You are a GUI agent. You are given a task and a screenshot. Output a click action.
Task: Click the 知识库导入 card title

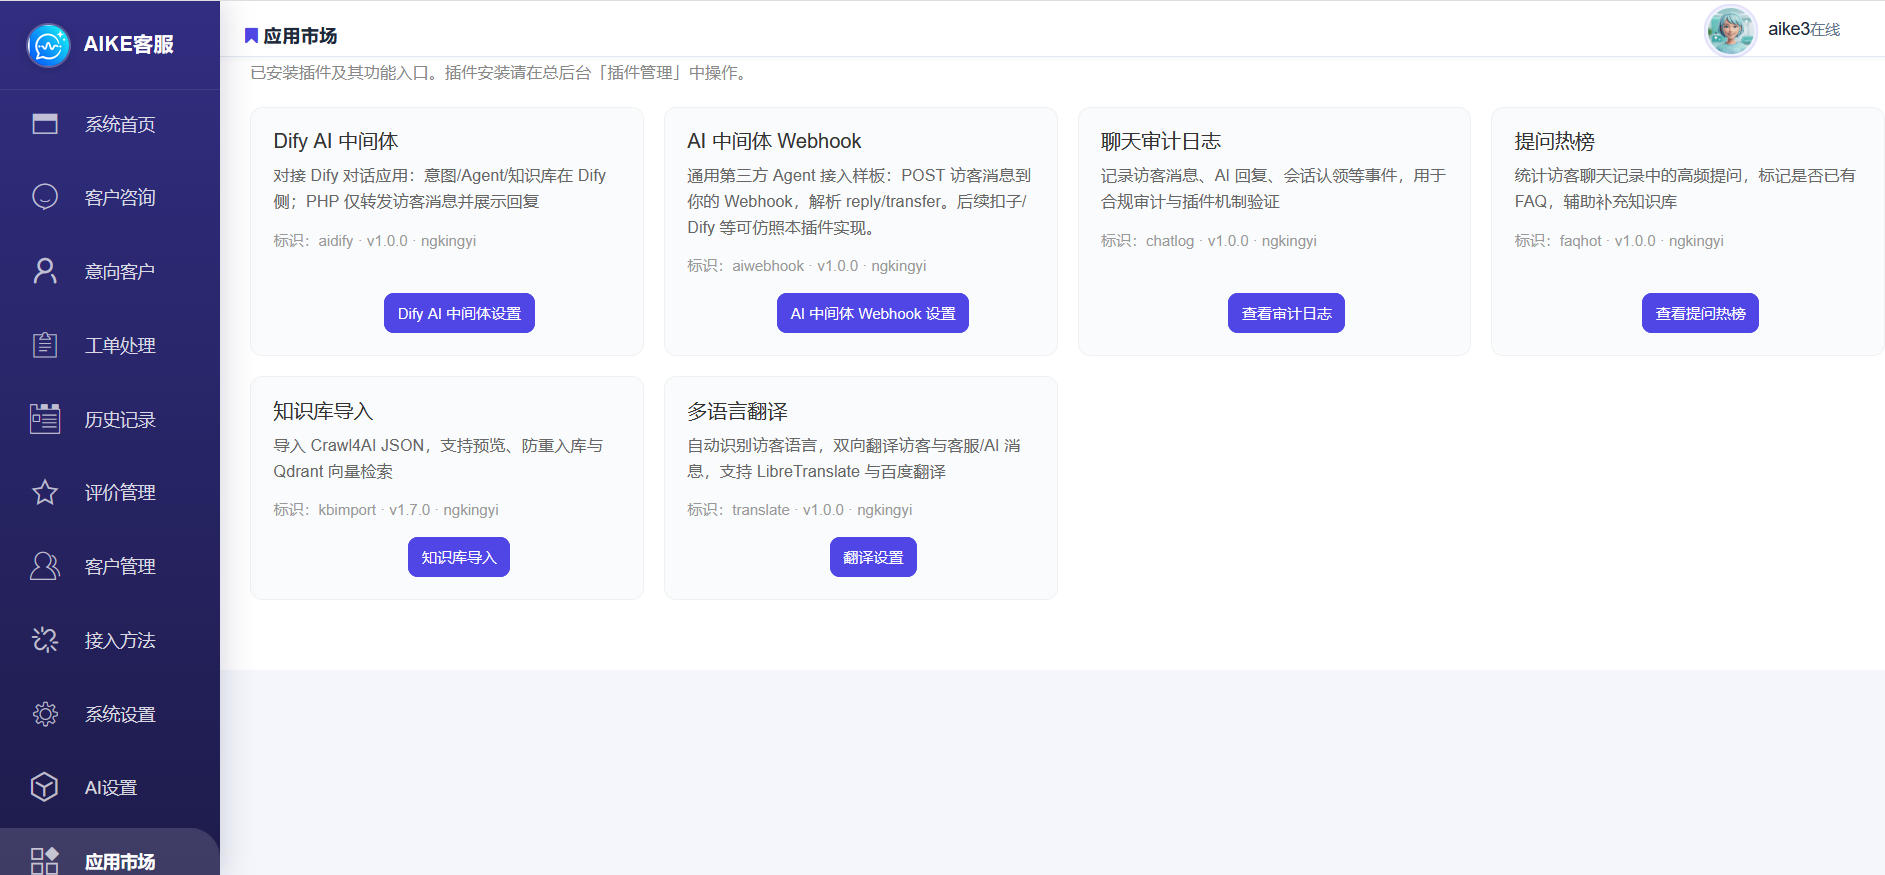323,411
